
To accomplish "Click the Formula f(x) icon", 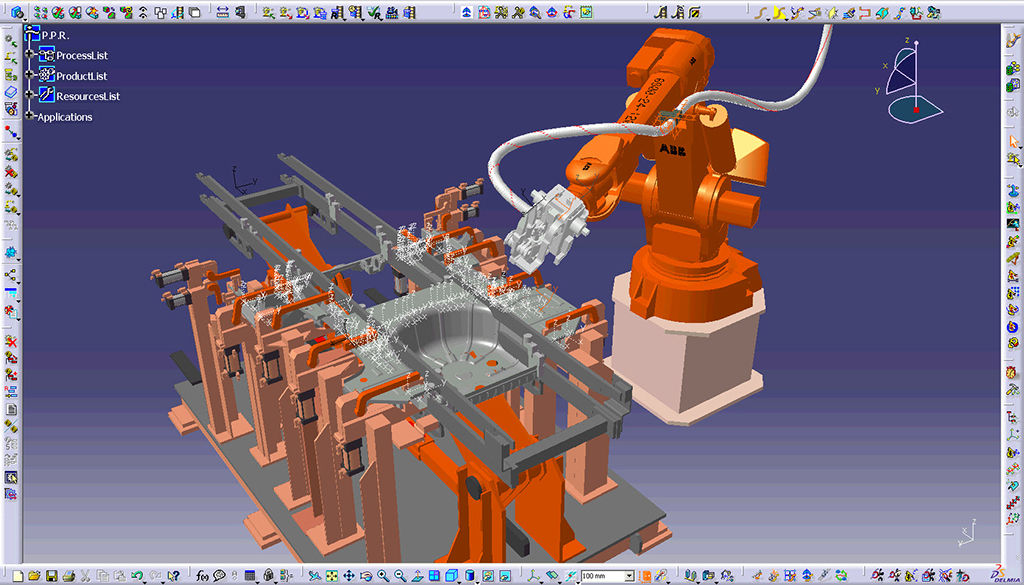I will 202,576.
